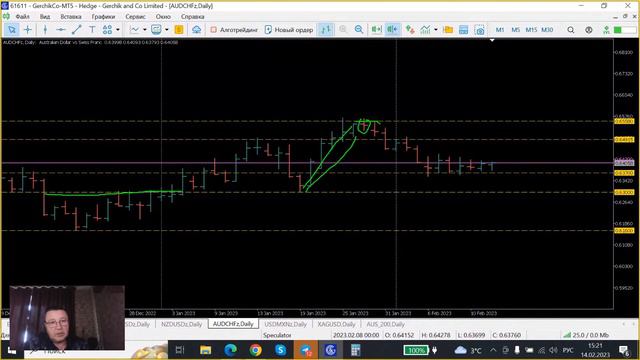Open the Графики menu
Image resolution: width=640 pixels, height=360 pixels.
[103, 17]
